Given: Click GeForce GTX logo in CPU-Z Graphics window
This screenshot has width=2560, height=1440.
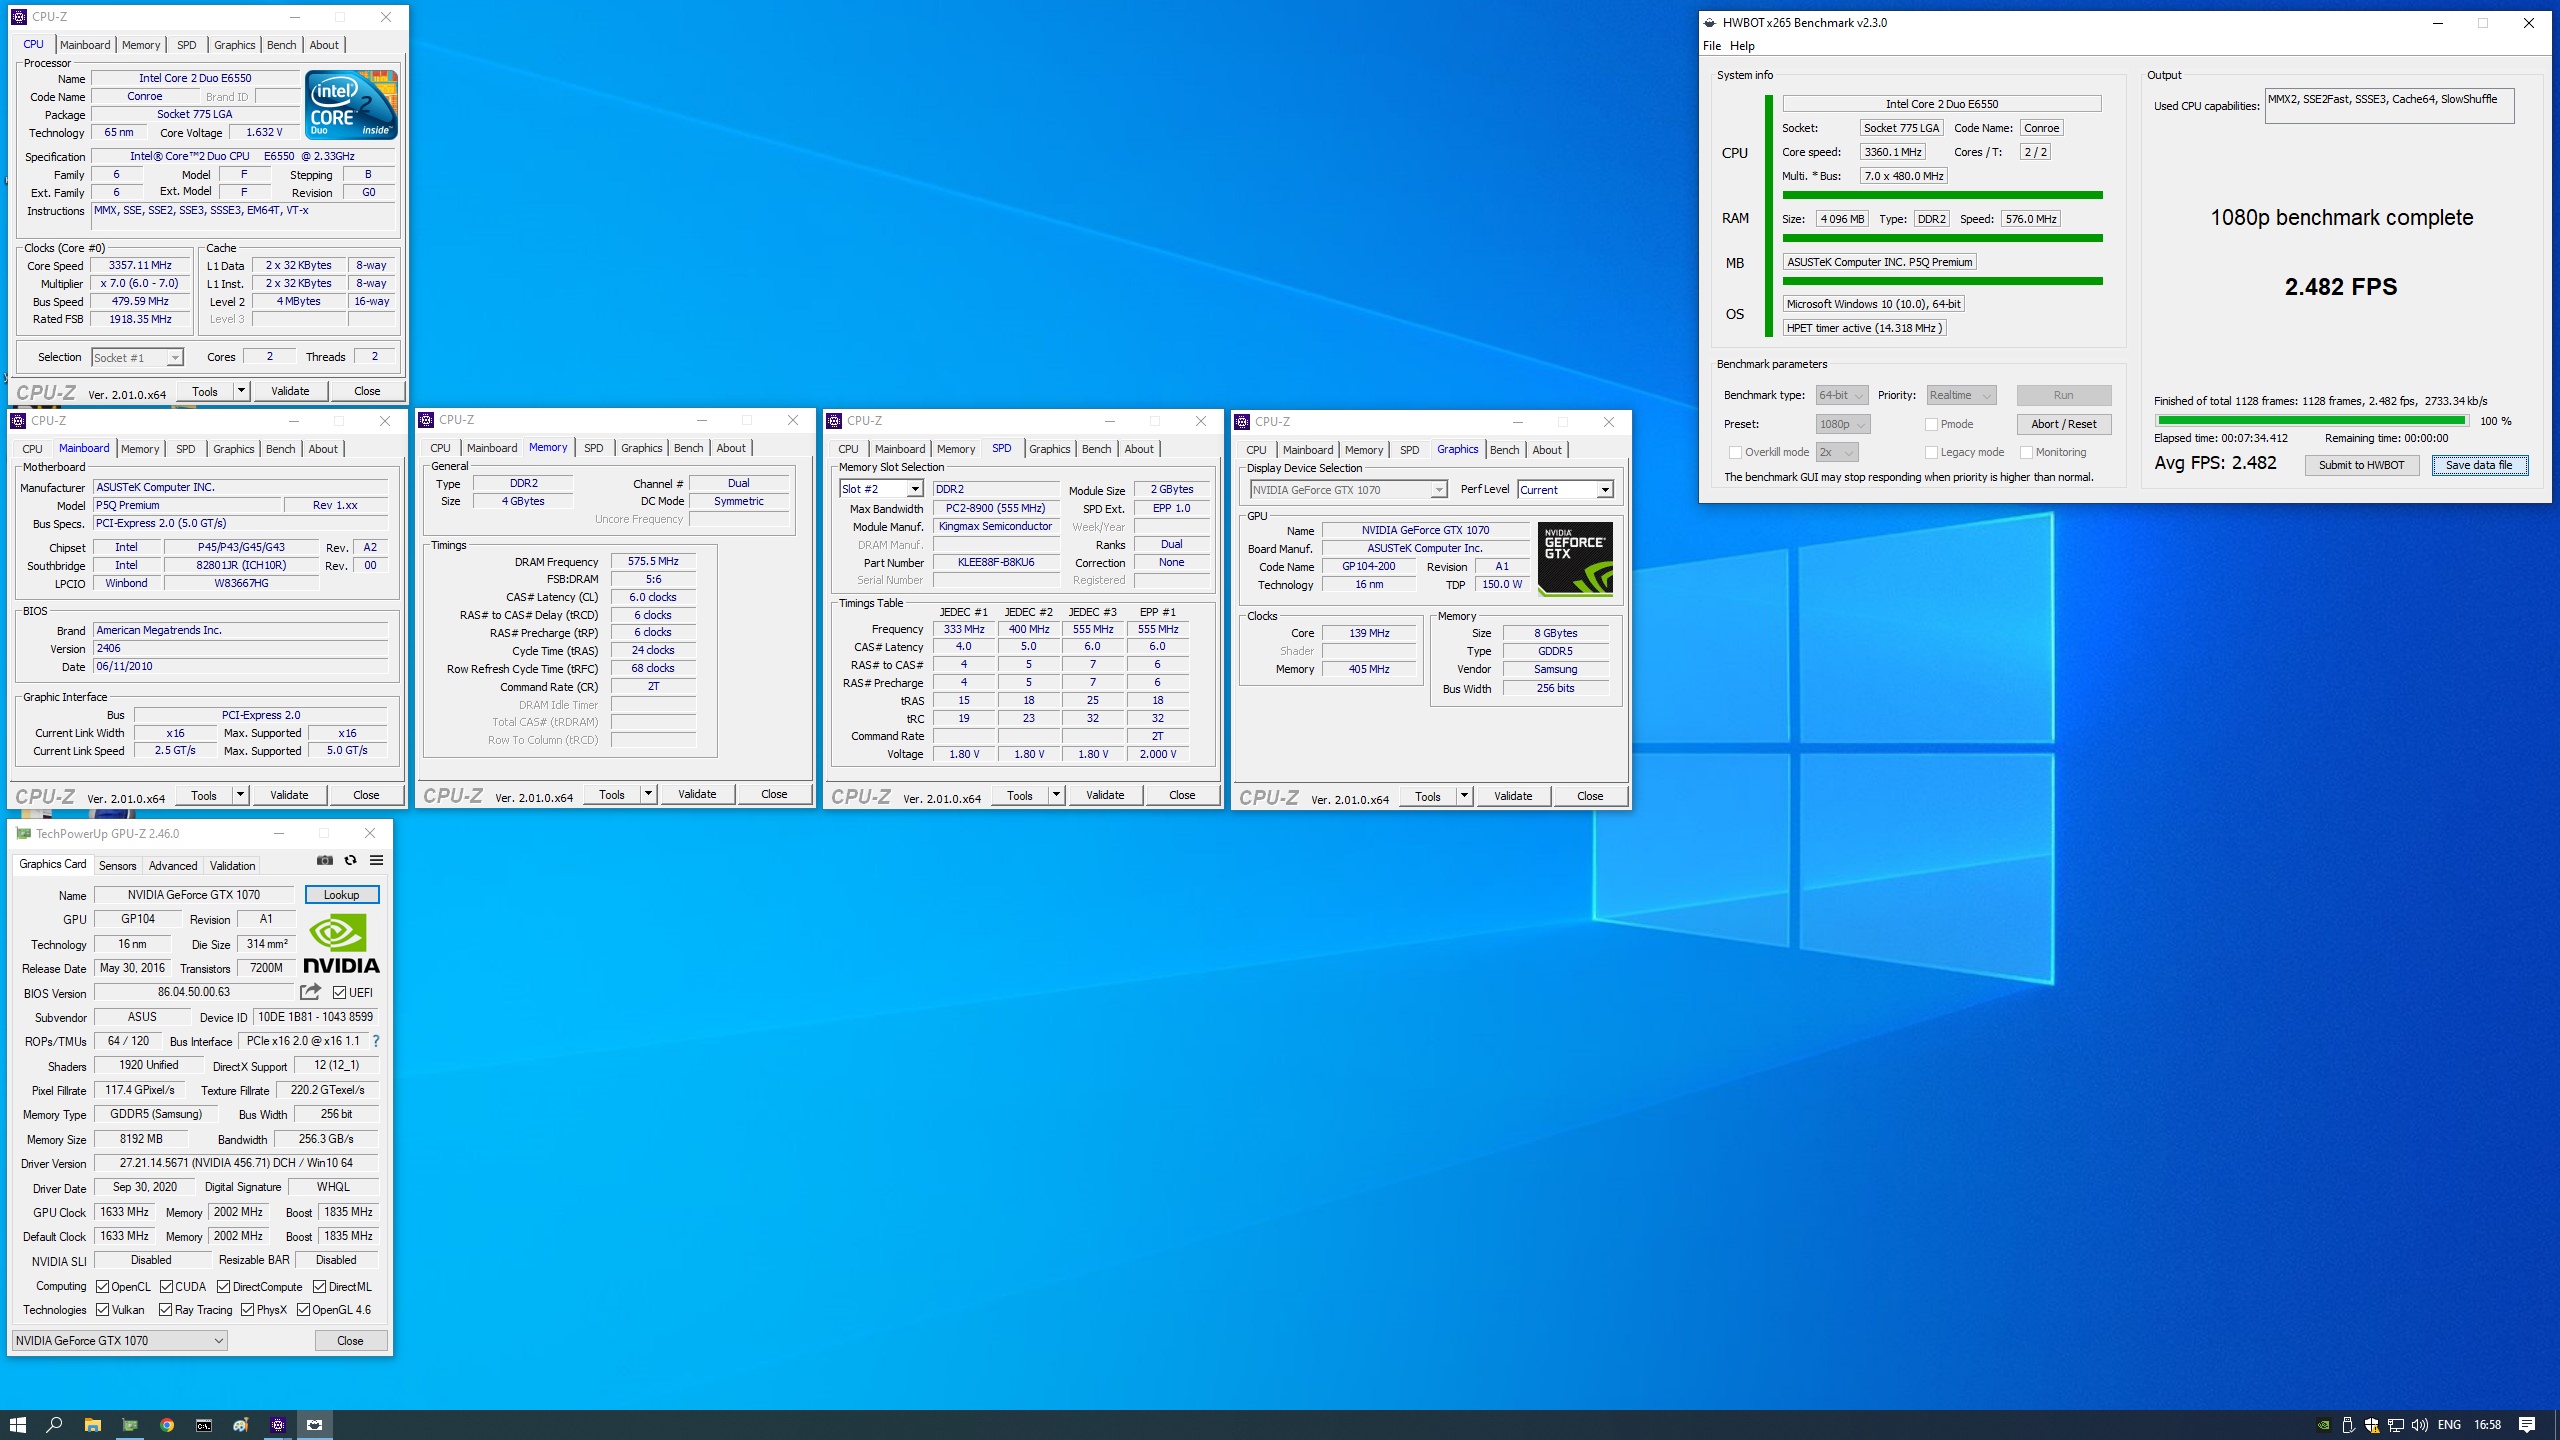Looking at the screenshot, I should click(x=1575, y=559).
